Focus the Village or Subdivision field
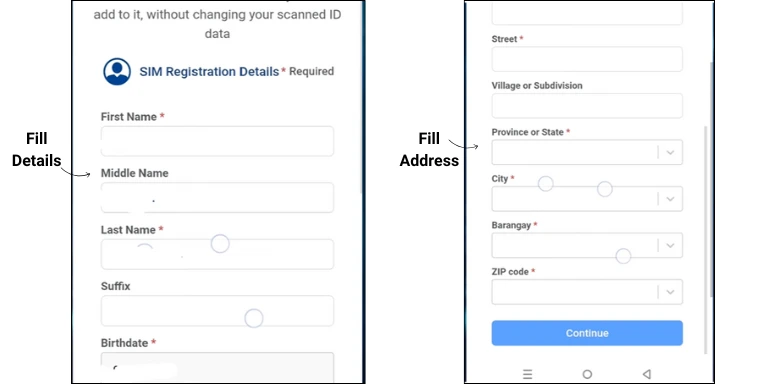The width and height of the screenshot is (768, 384). pyautogui.click(x=587, y=106)
